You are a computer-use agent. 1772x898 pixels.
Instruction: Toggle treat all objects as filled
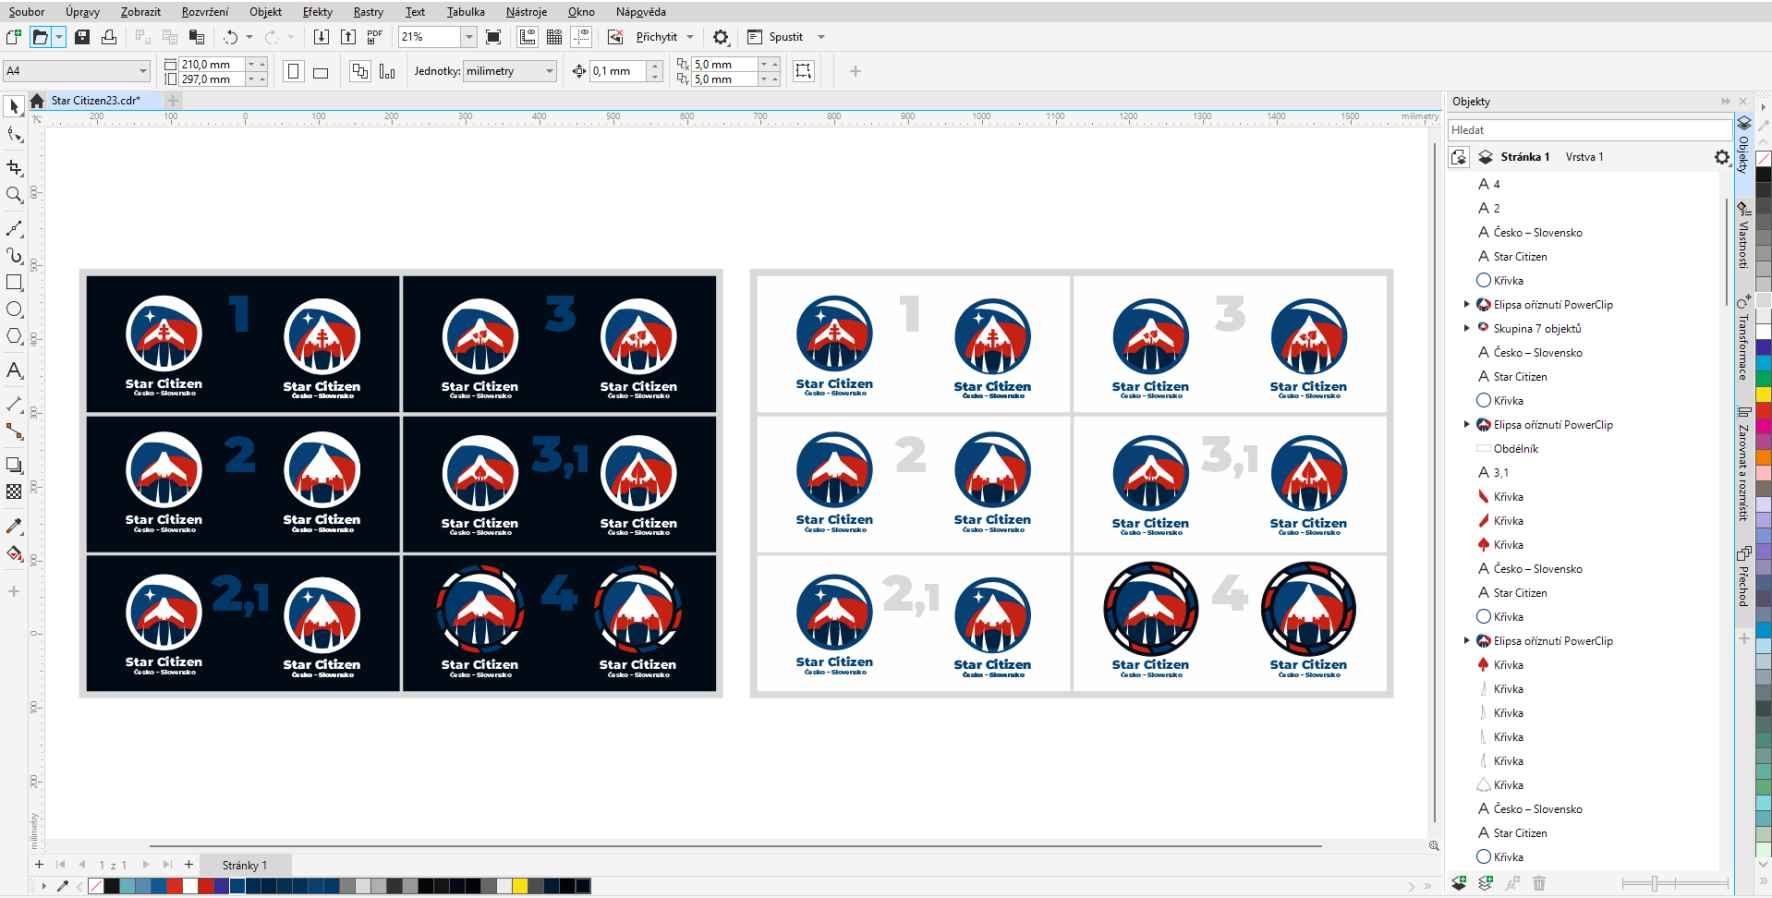[804, 71]
